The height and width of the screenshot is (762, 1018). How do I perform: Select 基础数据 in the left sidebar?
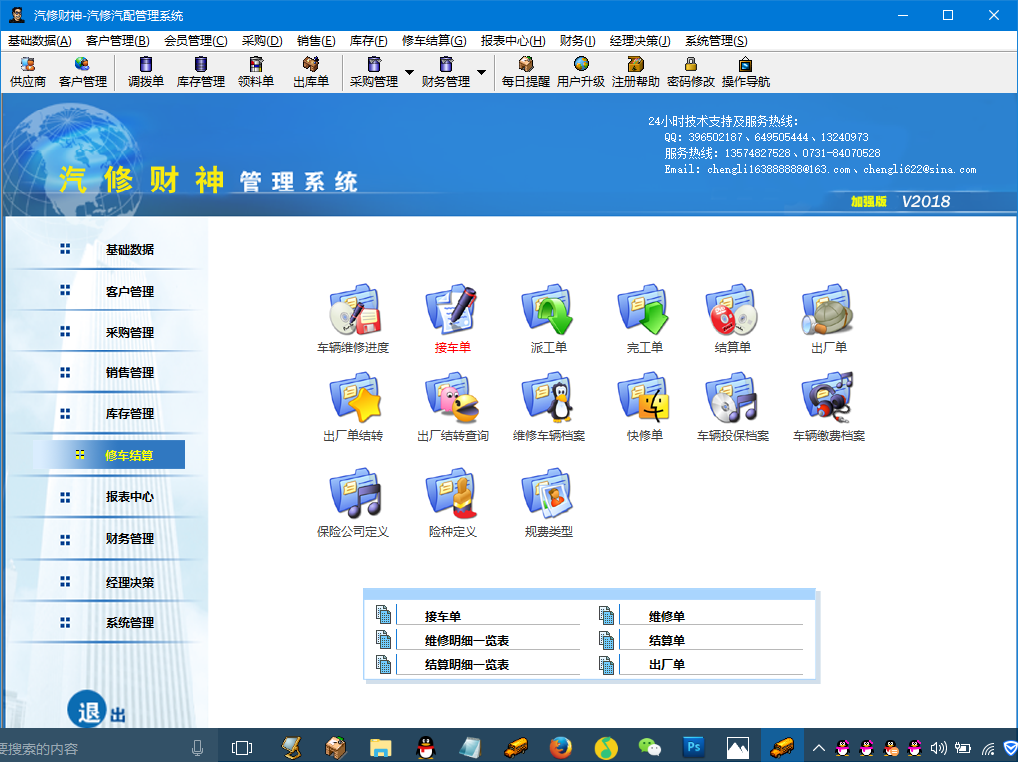click(x=130, y=249)
